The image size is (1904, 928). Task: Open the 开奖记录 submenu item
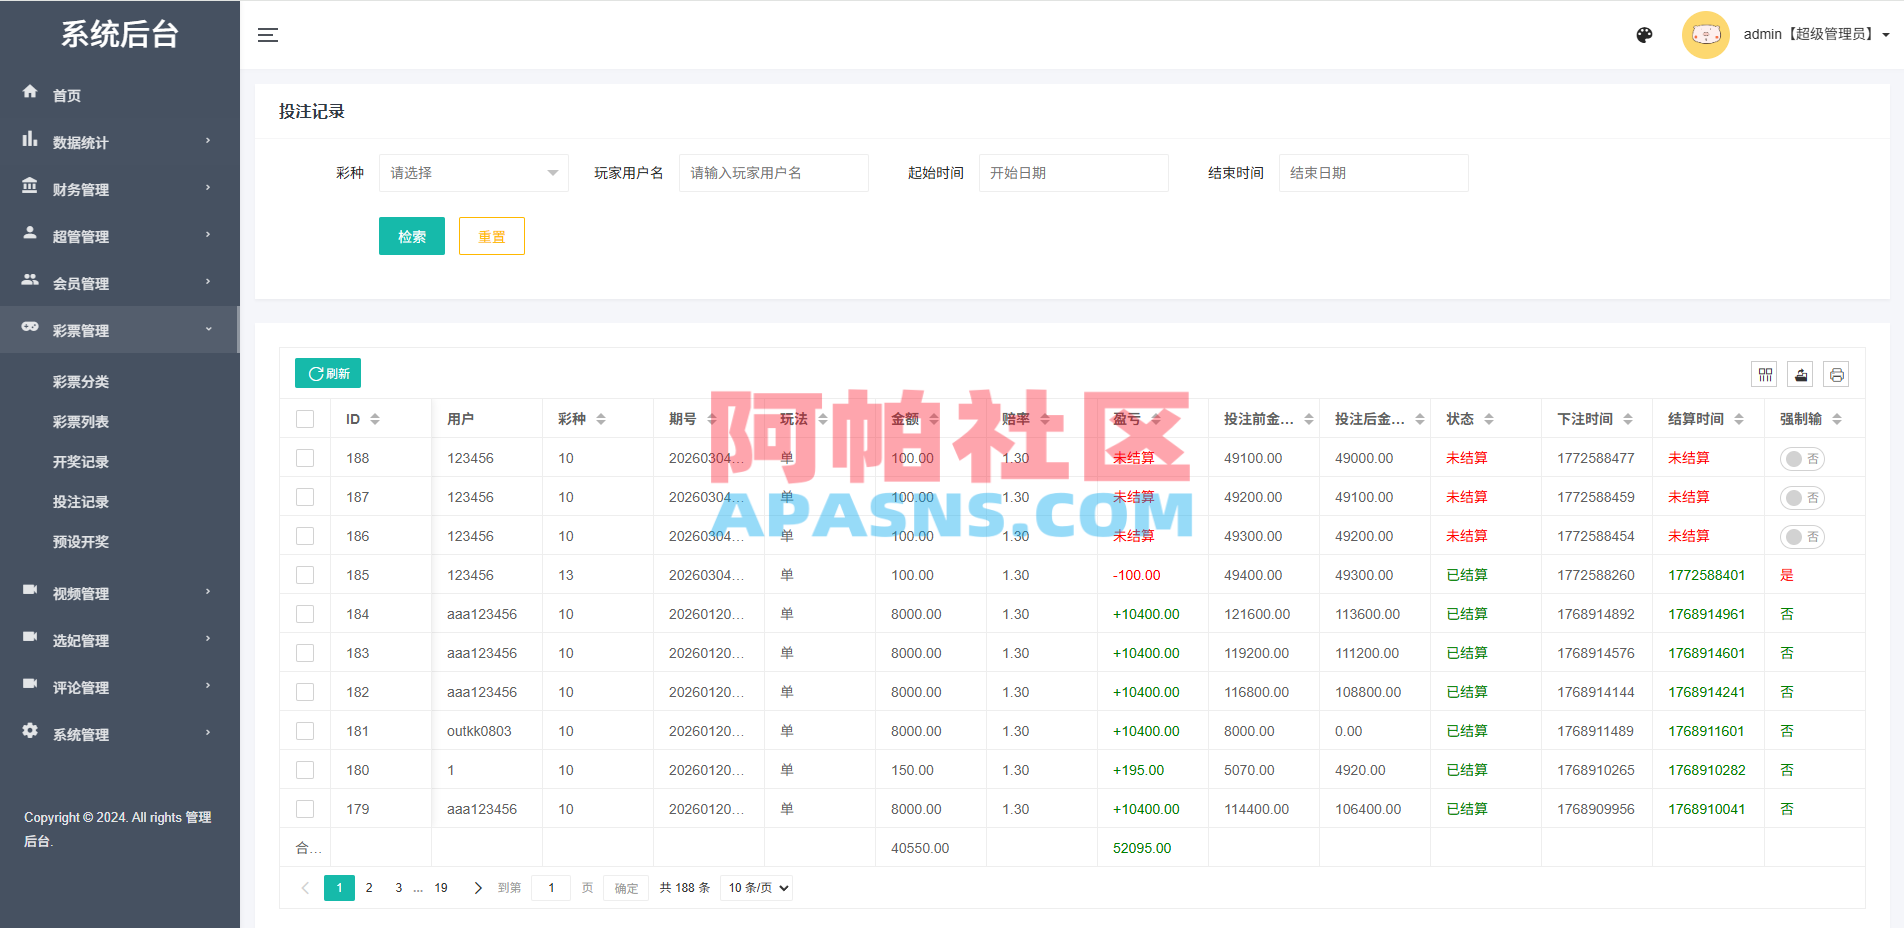(x=81, y=462)
